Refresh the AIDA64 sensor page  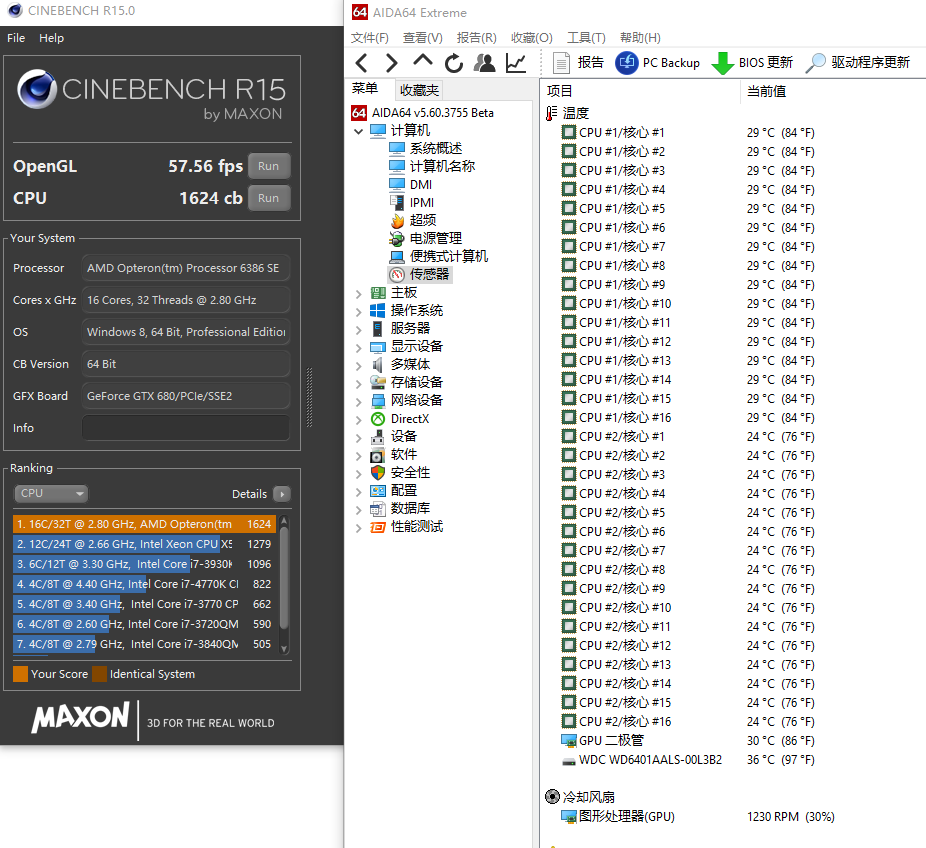(x=454, y=63)
